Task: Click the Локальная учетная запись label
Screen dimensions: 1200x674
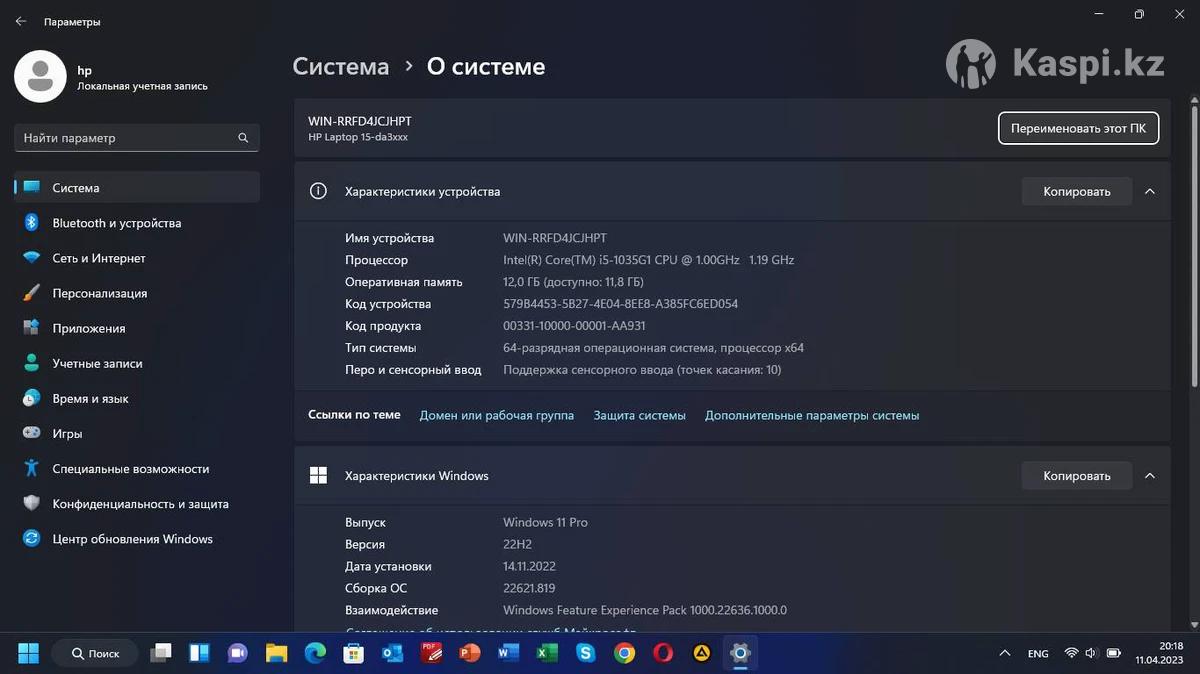Action: click(x=142, y=86)
